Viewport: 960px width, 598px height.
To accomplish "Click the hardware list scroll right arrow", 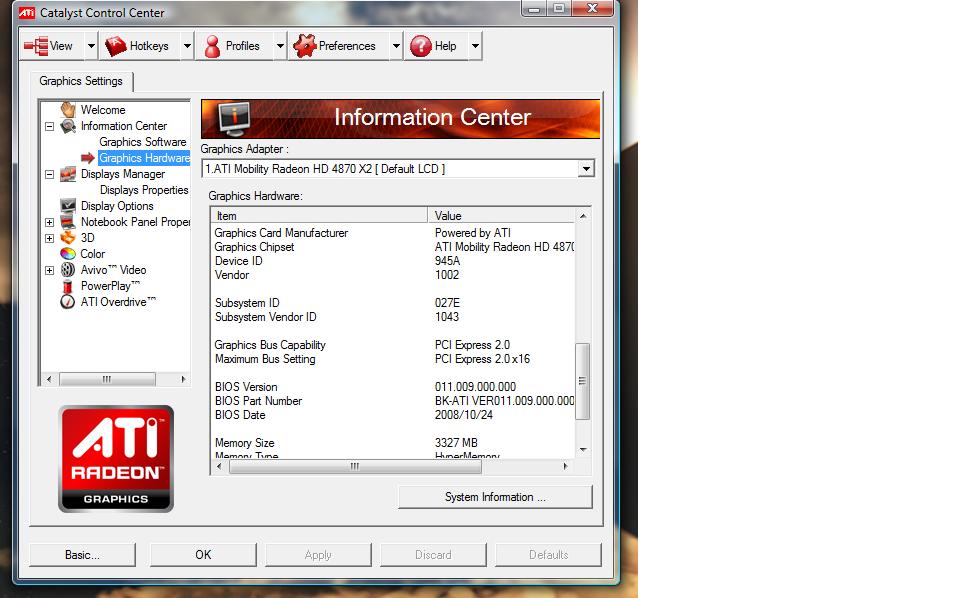I will click(565, 466).
